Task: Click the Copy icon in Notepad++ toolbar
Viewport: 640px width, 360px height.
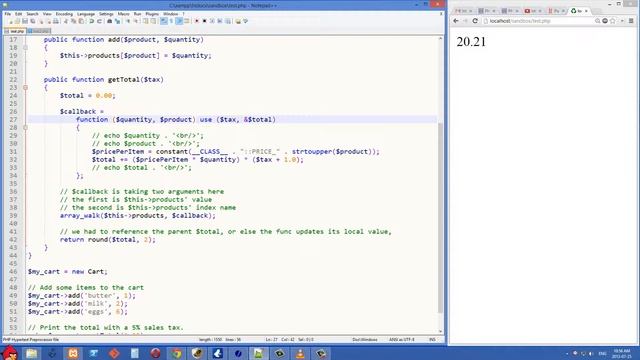Action: click(73, 21)
